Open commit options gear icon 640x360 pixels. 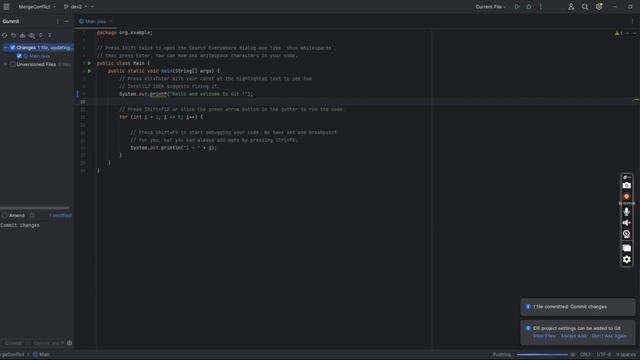click(69, 343)
